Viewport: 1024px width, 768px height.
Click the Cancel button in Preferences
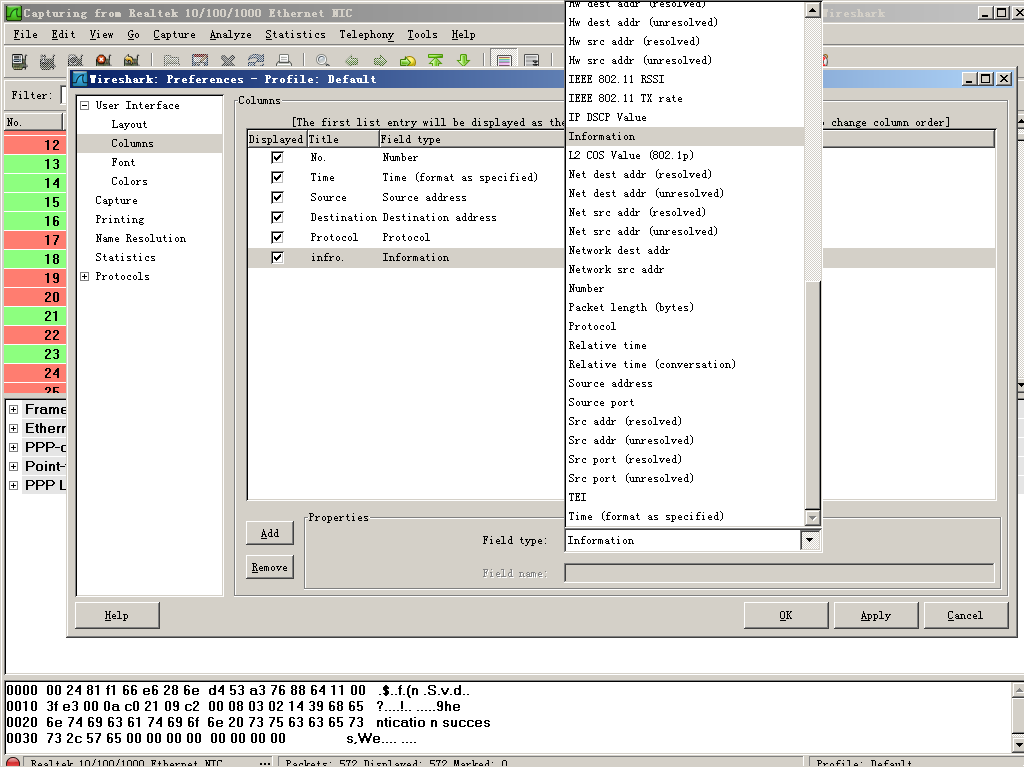[965, 615]
